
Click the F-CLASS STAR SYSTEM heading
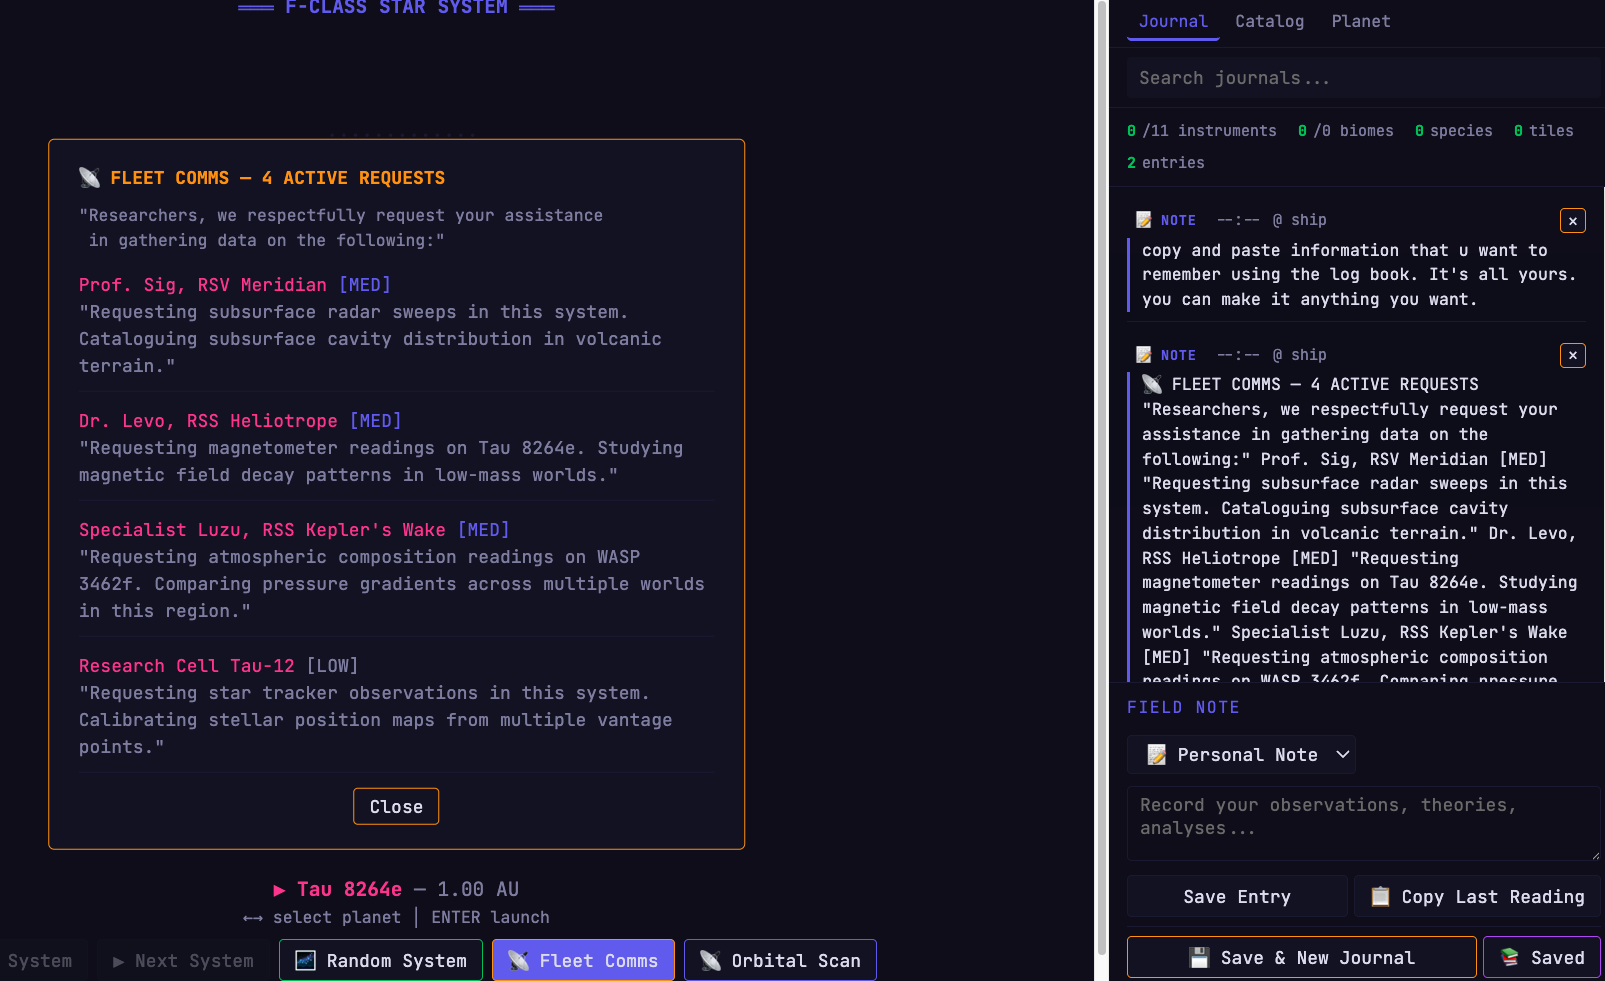(396, 8)
